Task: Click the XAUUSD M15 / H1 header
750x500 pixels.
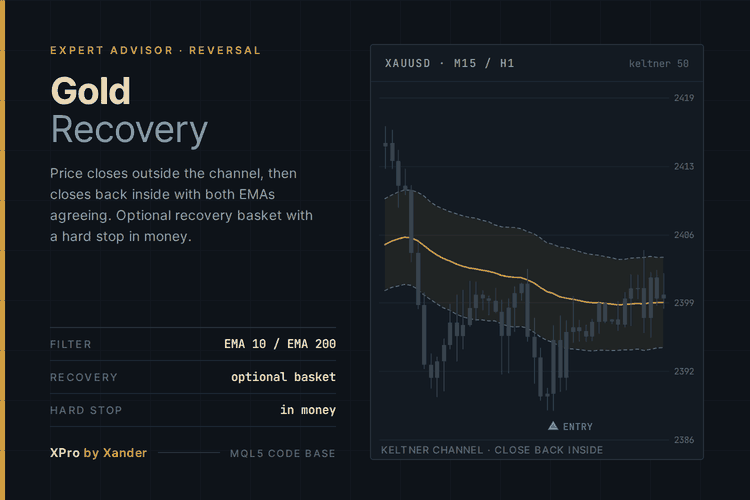Action: pos(450,63)
